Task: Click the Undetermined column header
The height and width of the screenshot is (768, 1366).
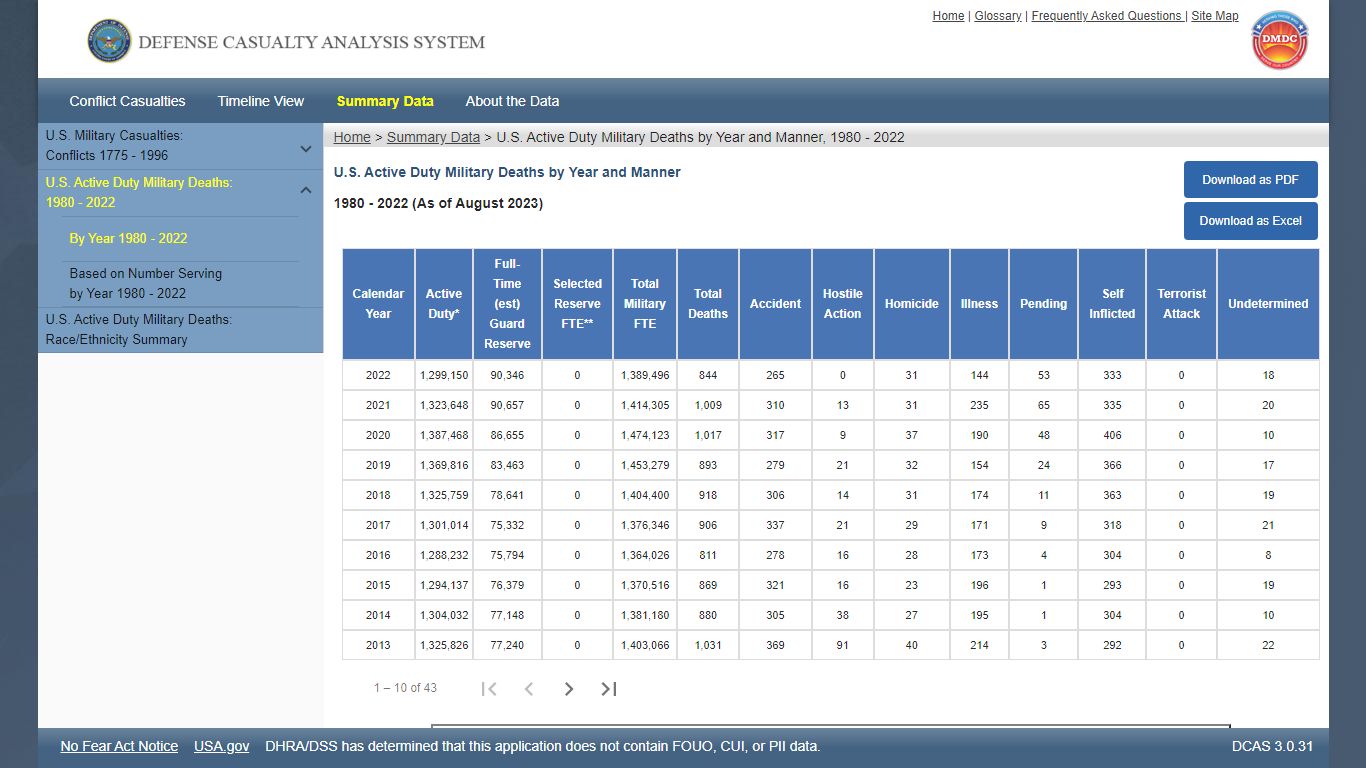Action: pyautogui.click(x=1268, y=304)
